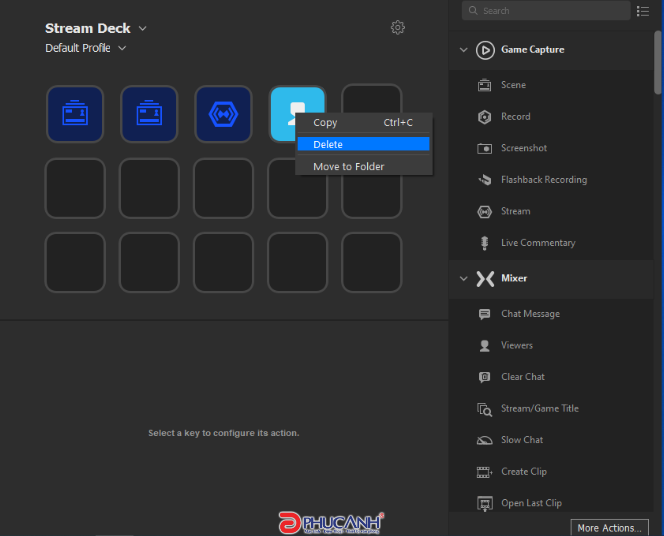The height and width of the screenshot is (536, 664).
Task: Collapse the Game Capture category
Action: pos(464,50)
